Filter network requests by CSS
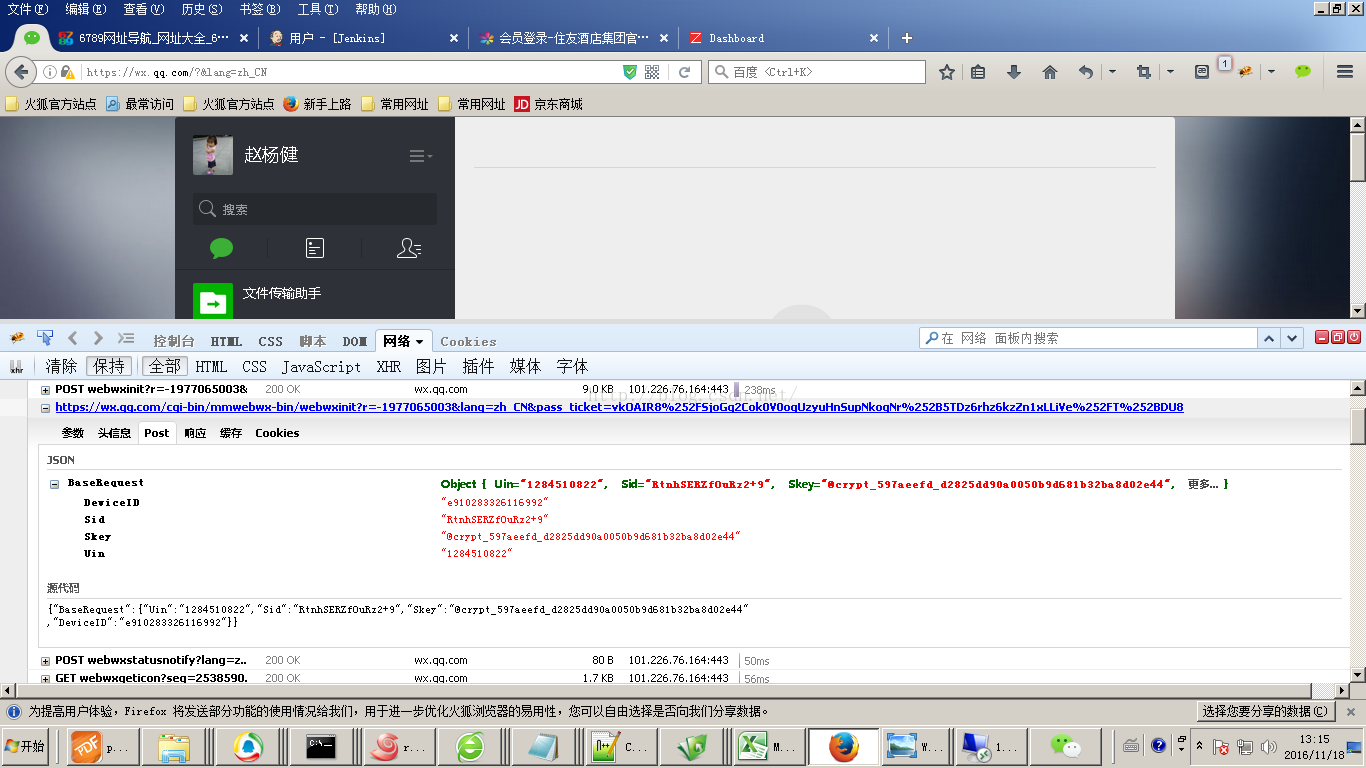 coord(255,367)
